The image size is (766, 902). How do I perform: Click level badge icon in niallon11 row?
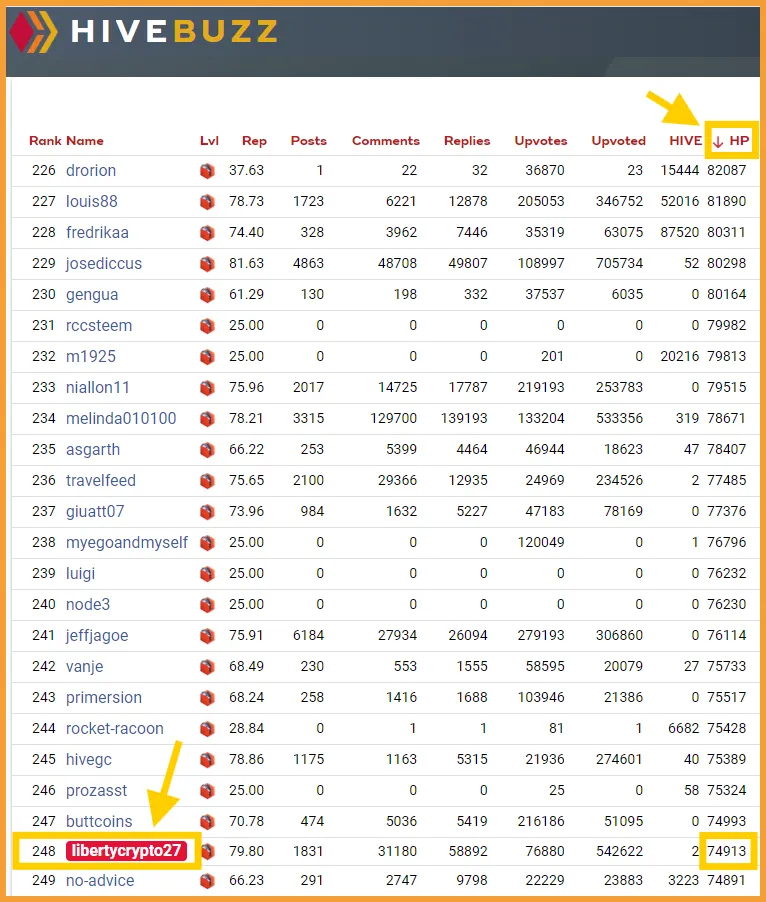208,388
